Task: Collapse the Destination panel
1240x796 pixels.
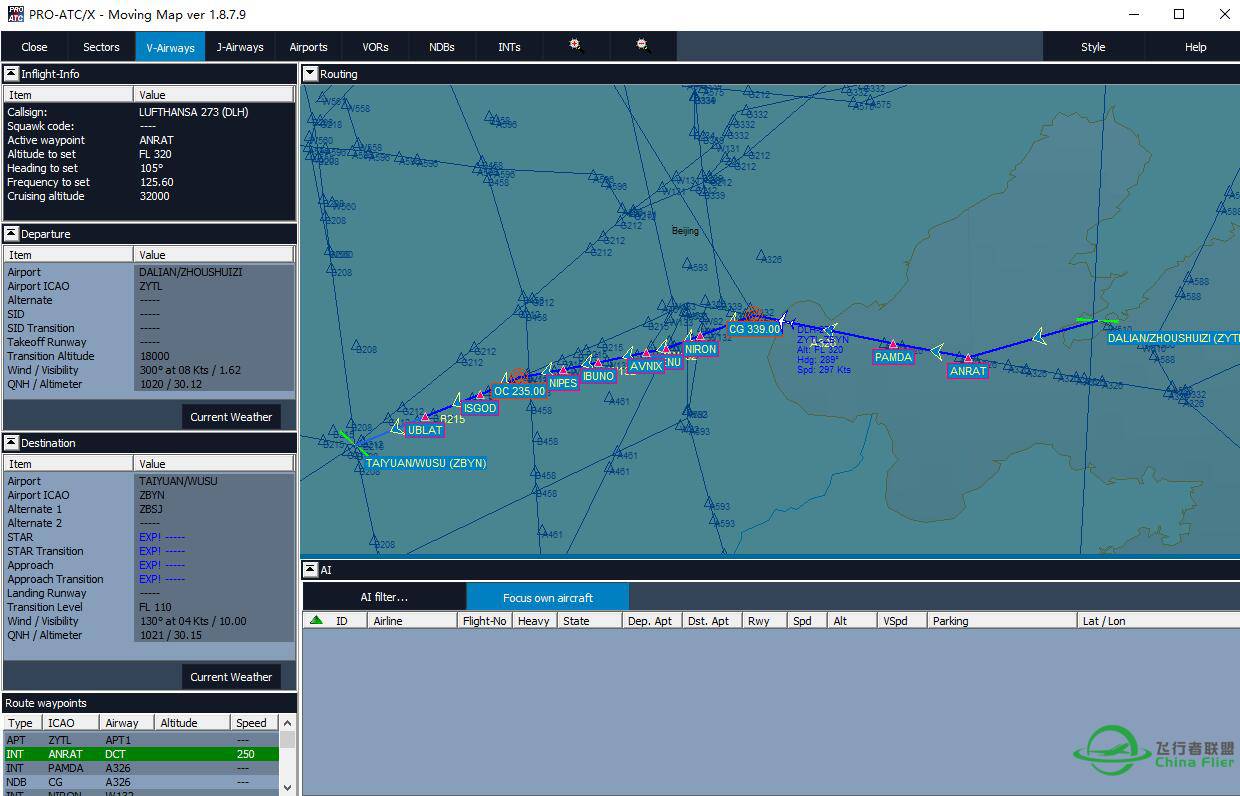Action: tap(11, 443)
